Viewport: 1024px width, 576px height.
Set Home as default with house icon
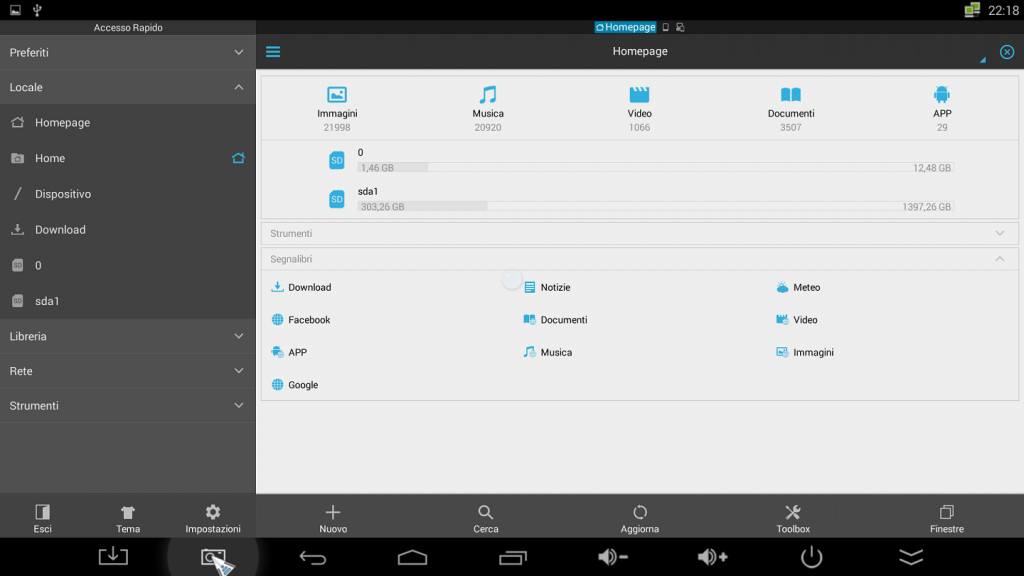pyautogui.click(x=238, y=158)
